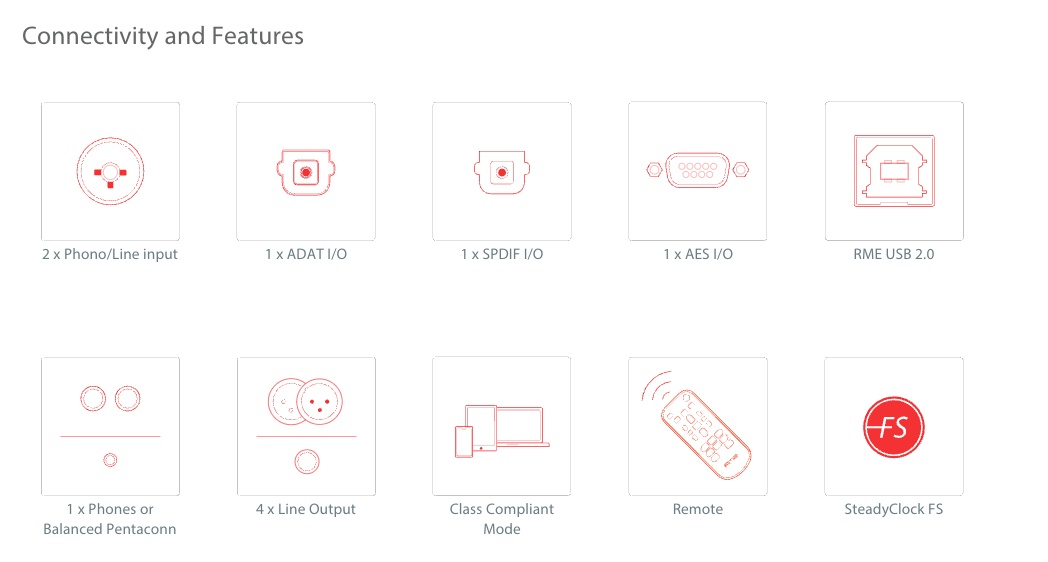
Task: Click the '2 x Phono/Line input' label
Action: (x=110, y=254)
